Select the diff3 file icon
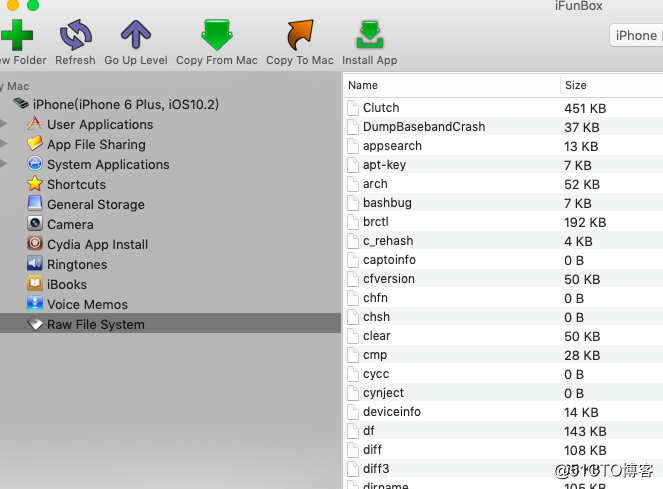 (x=353, y=469)
